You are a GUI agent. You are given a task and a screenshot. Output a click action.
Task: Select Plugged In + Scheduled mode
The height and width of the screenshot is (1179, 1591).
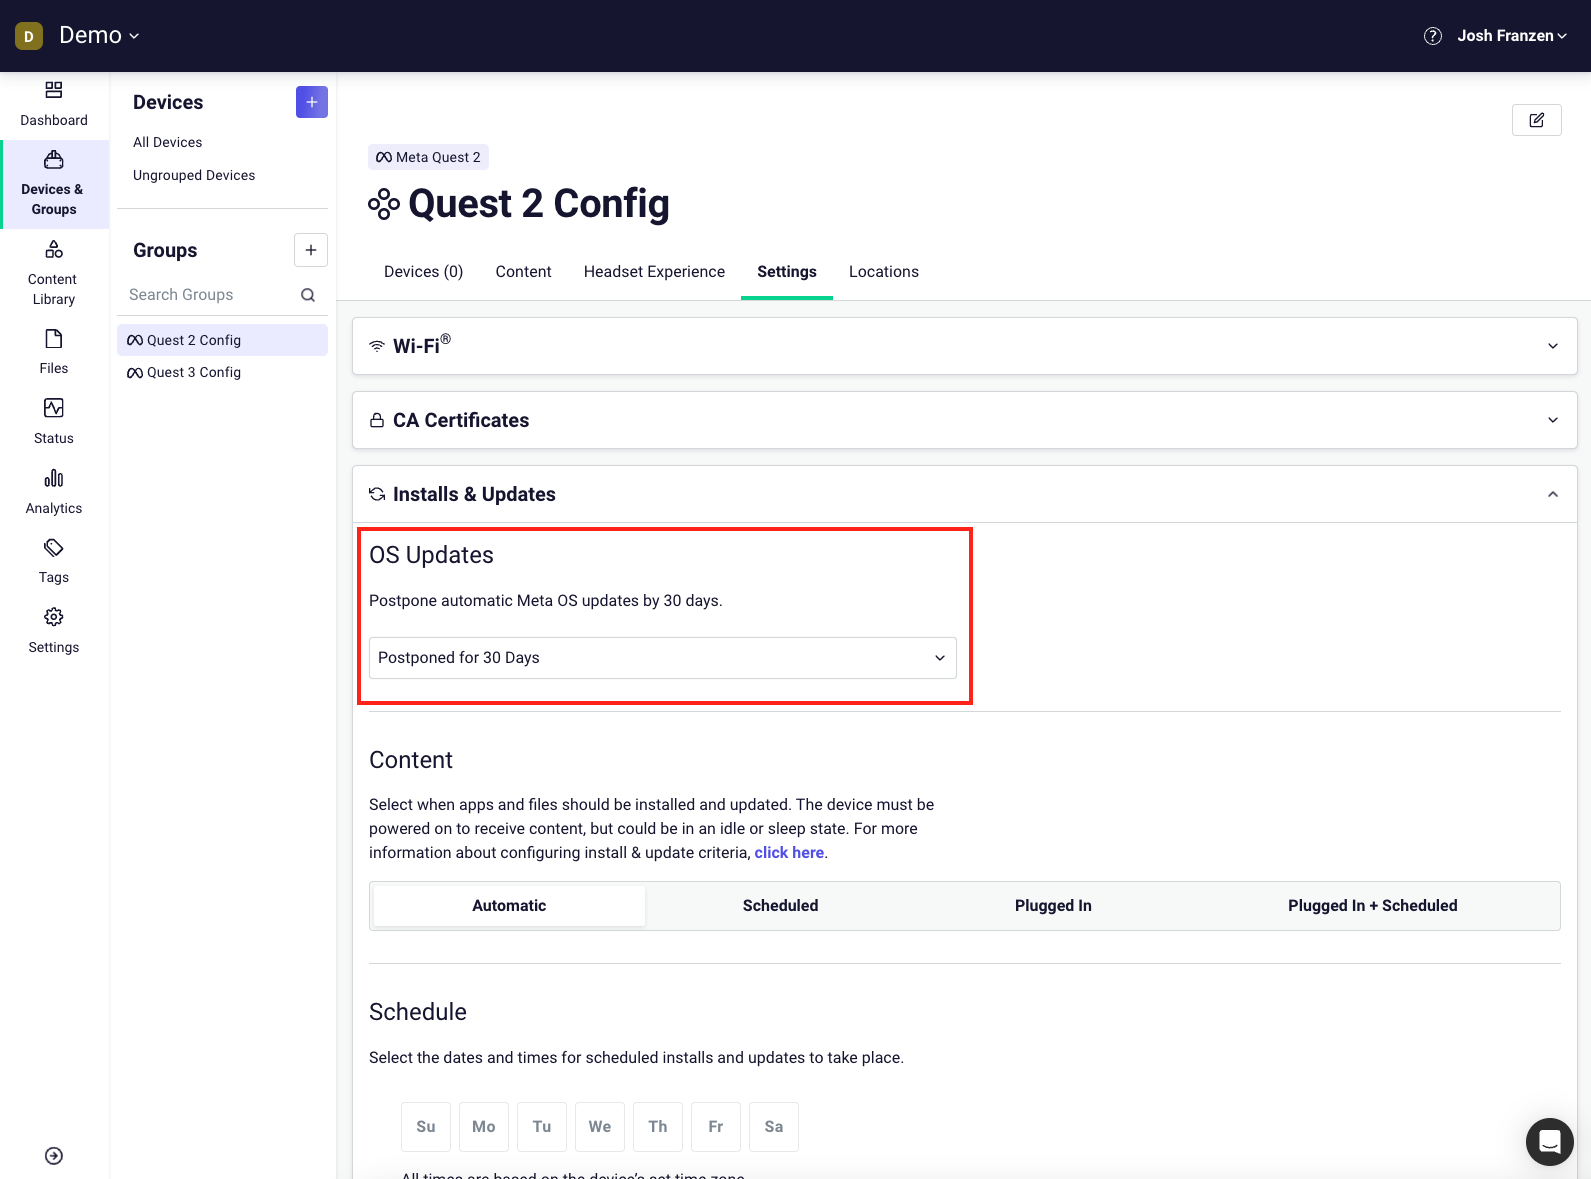pyautogui.click(x=1373, y=906)
